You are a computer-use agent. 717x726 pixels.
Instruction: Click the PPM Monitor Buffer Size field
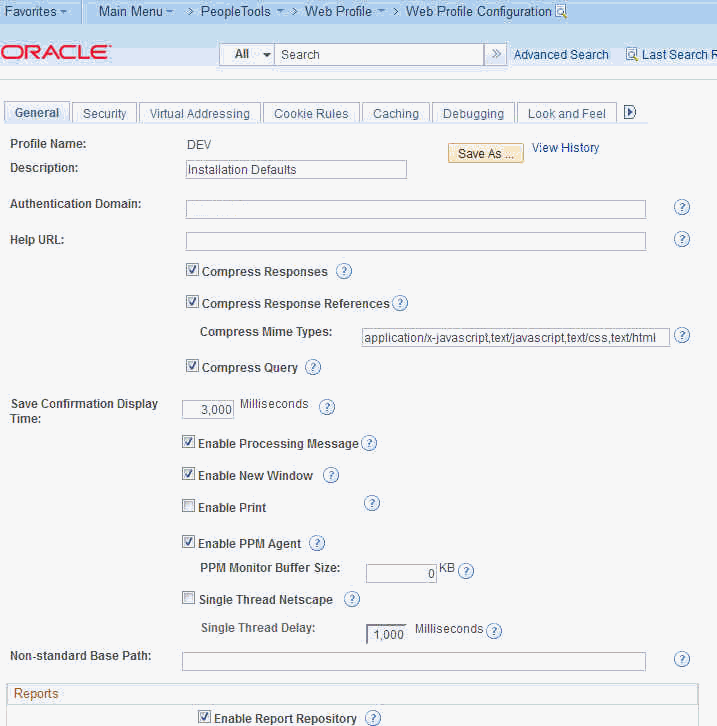(401, 573)
